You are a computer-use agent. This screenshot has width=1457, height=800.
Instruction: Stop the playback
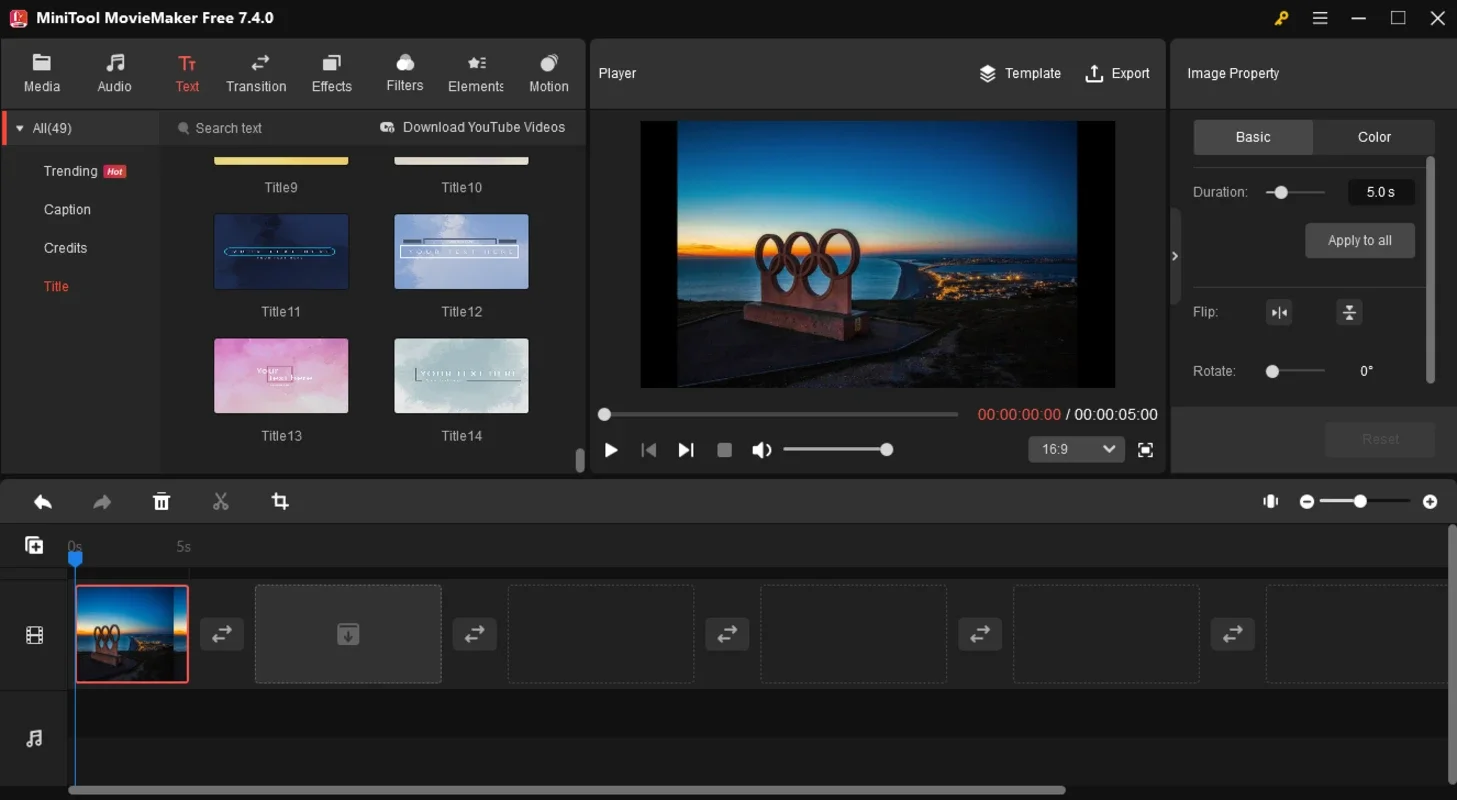point(725,450)
